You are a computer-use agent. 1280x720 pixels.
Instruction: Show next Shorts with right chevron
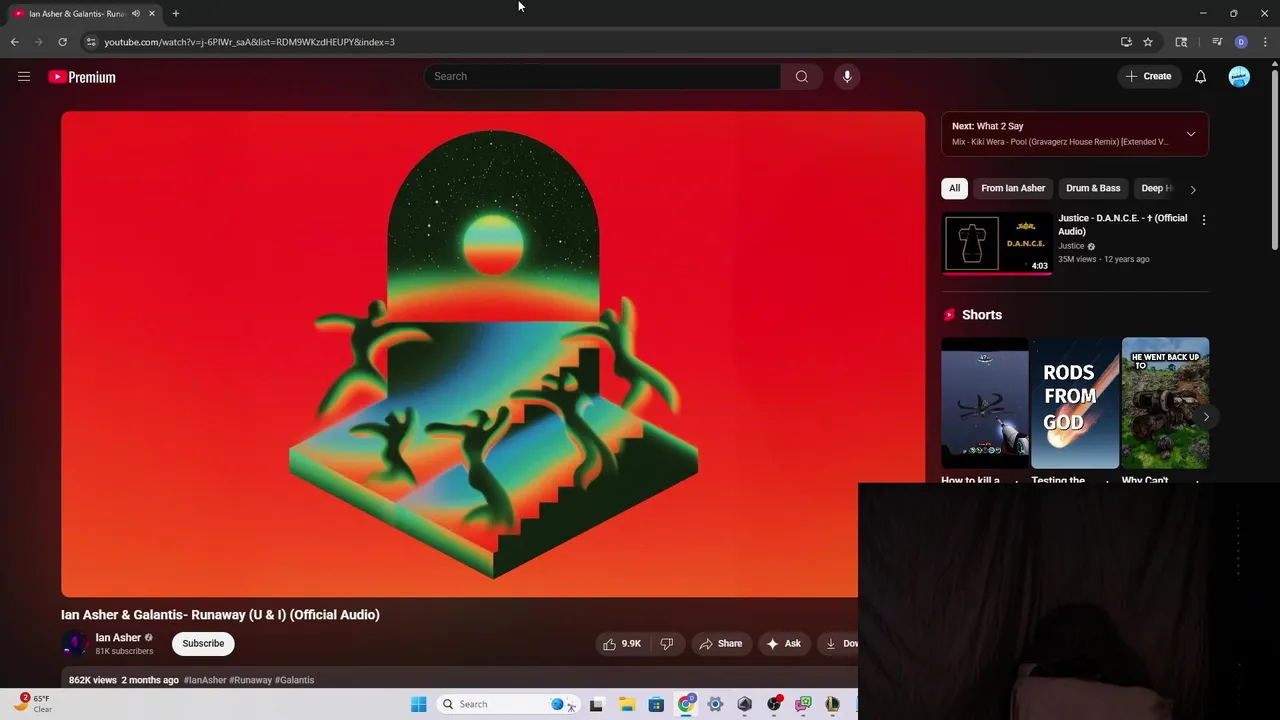pyautogui.click(x=1206, y=417)
